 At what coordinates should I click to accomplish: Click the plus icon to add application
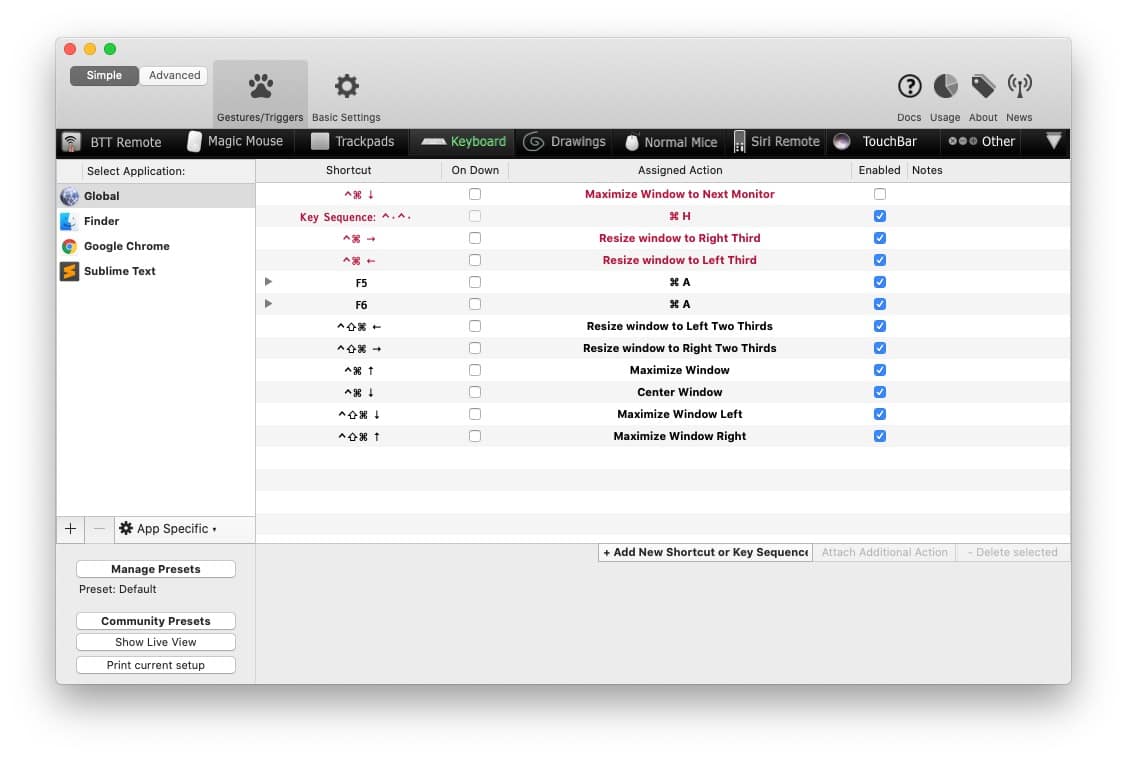(70, 529)
